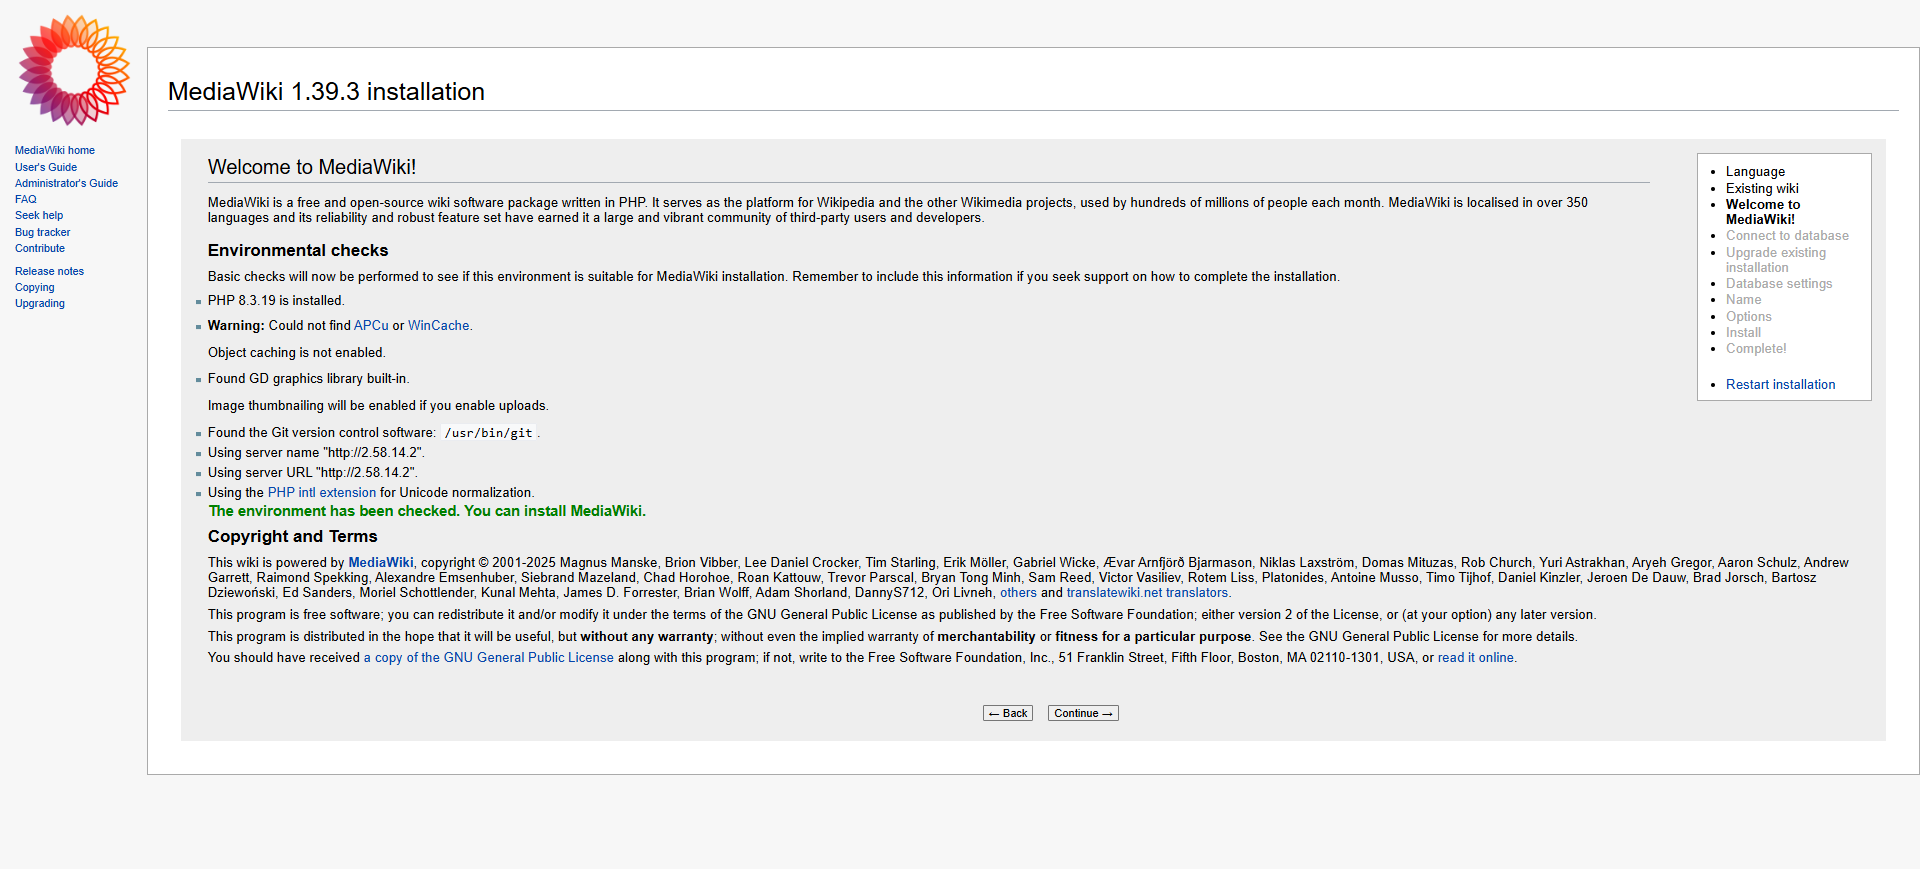Click the 'Complete!' step
Viewport: 1920px width, 869px height.
click(1756, 349)
